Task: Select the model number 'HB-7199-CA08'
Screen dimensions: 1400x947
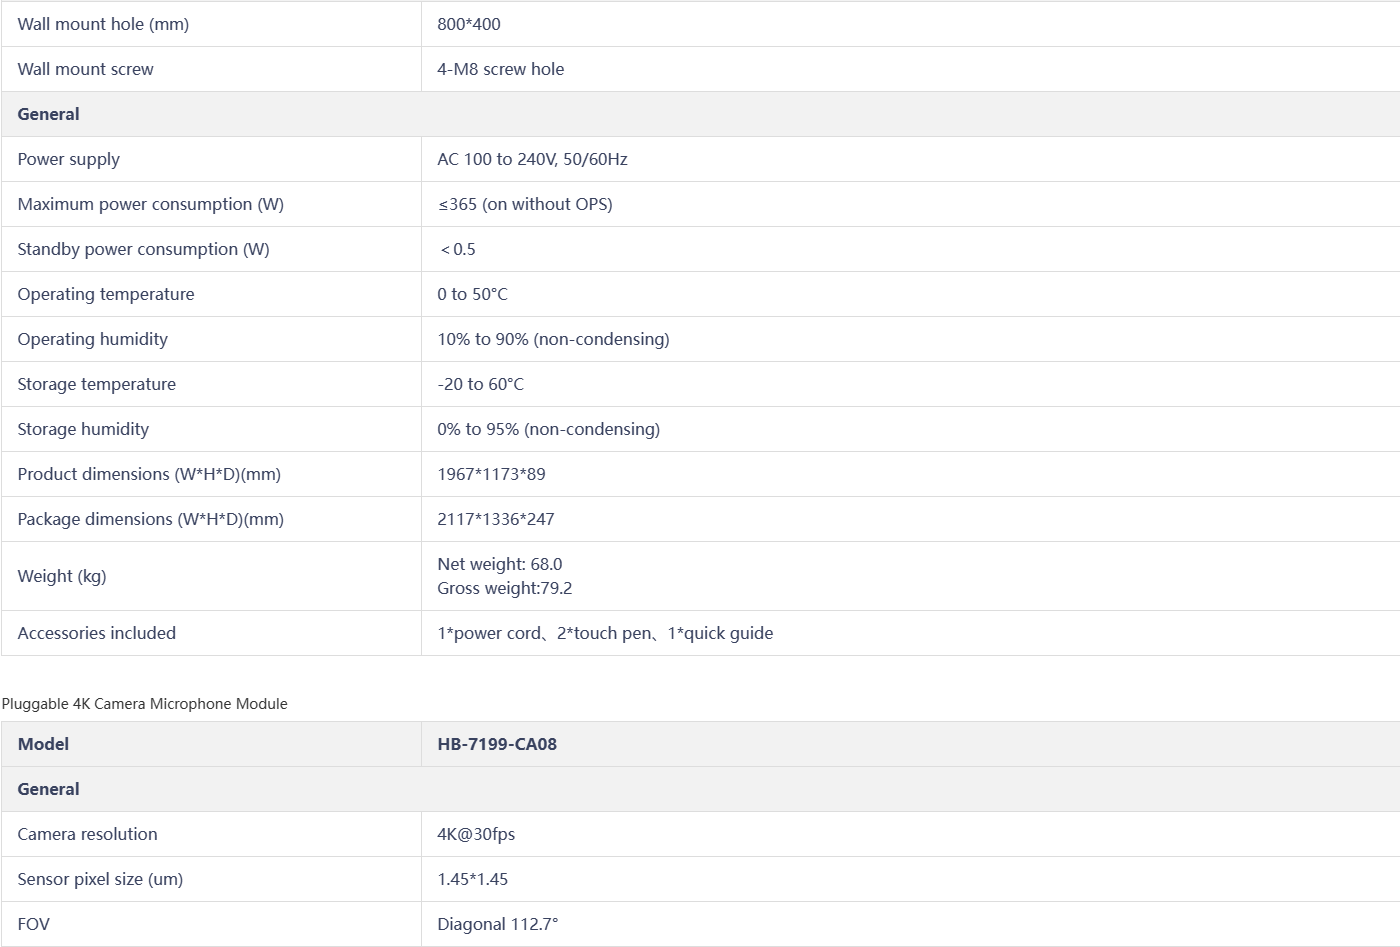Action: 497,744
